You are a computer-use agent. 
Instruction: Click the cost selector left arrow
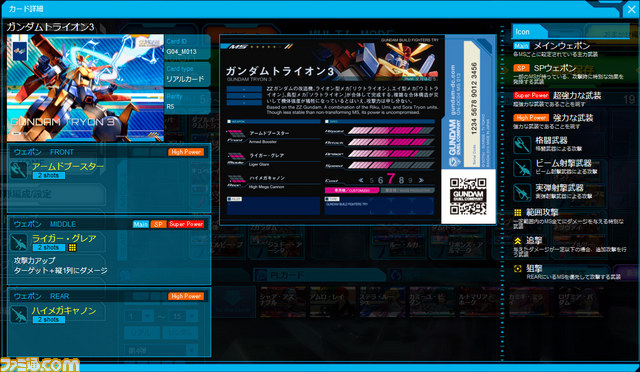[361, 180]
